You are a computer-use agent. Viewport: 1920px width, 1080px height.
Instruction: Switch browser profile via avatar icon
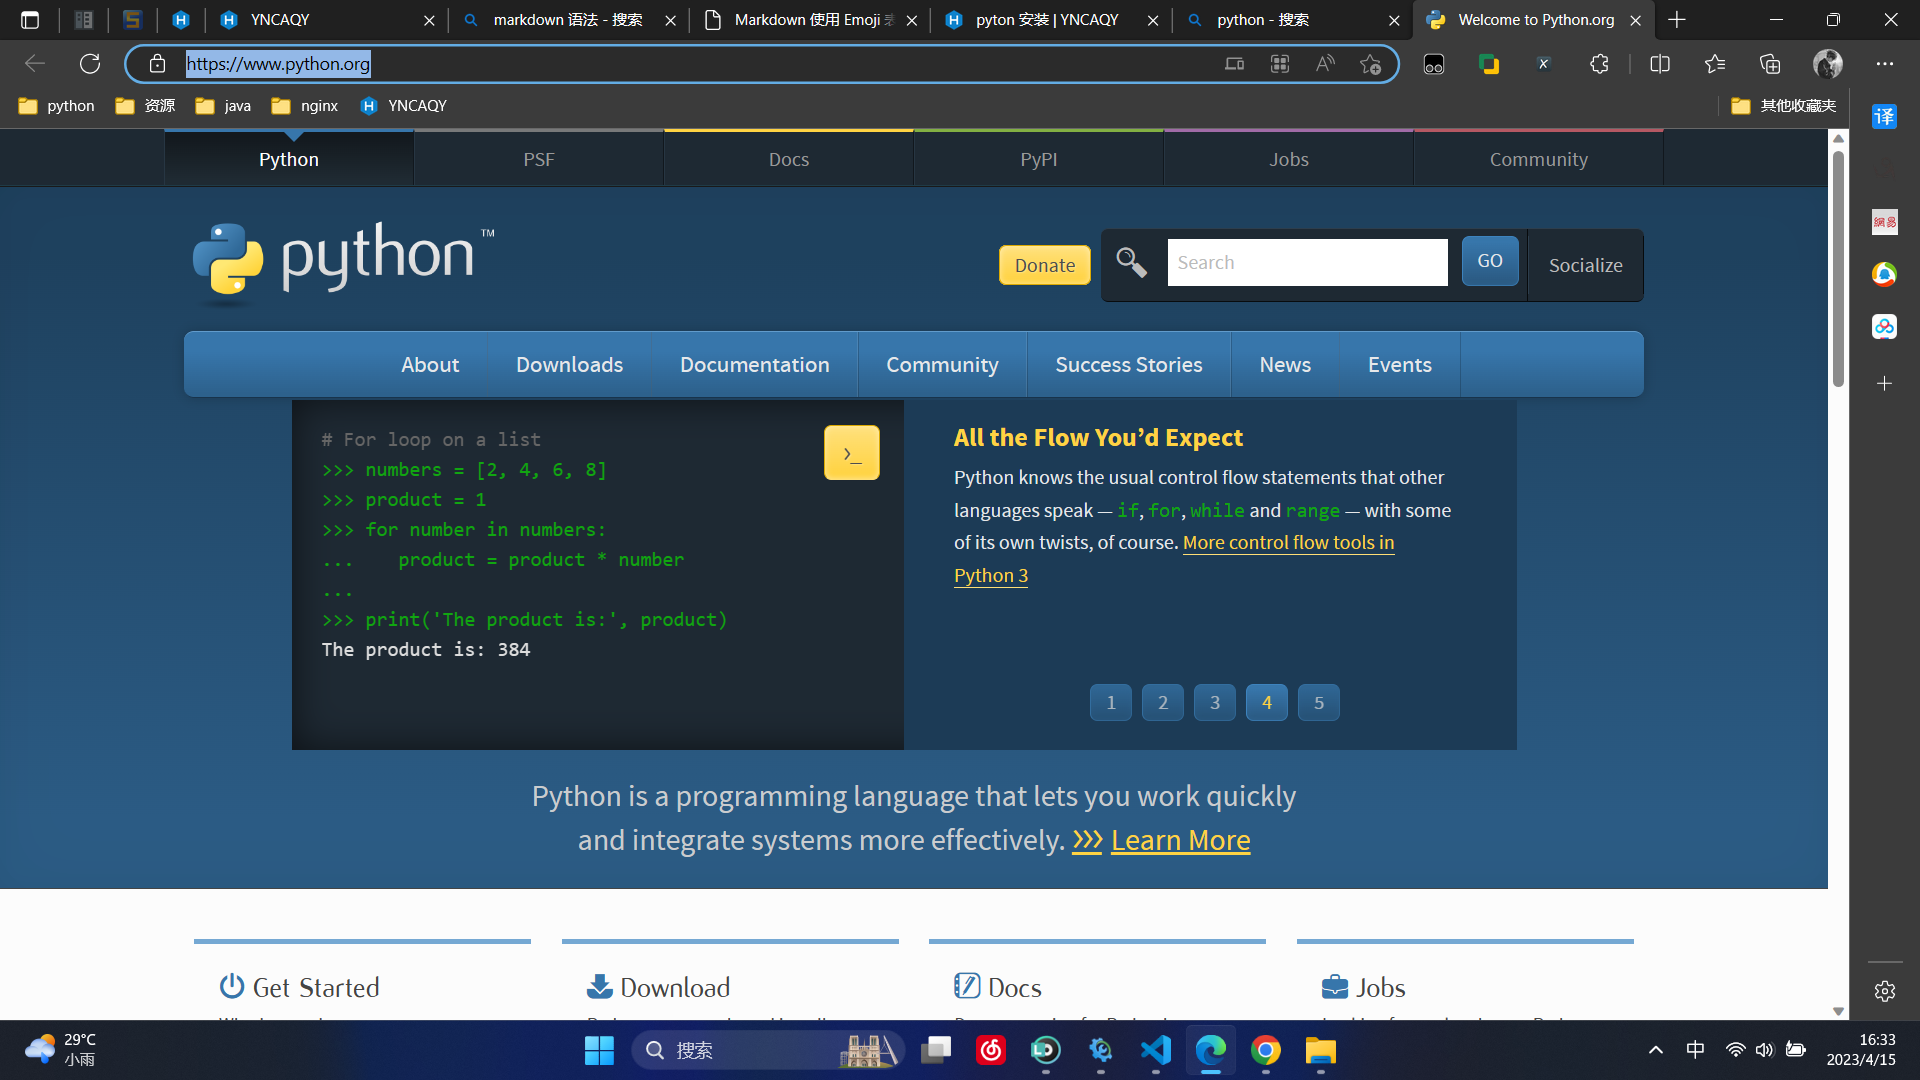click(1827, 63)
